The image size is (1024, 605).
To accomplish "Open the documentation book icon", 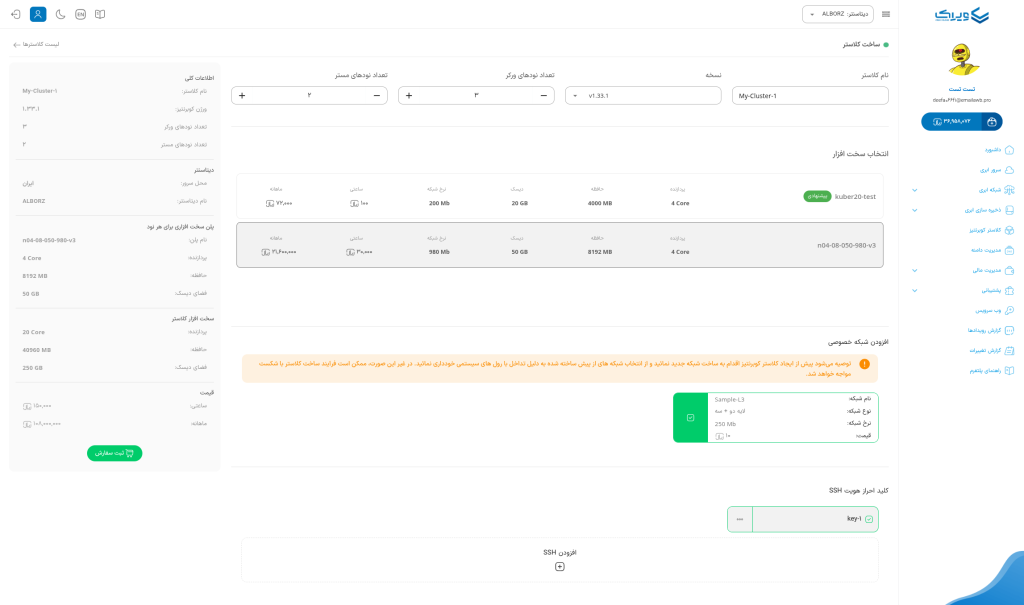I will [x=100, y=14].
